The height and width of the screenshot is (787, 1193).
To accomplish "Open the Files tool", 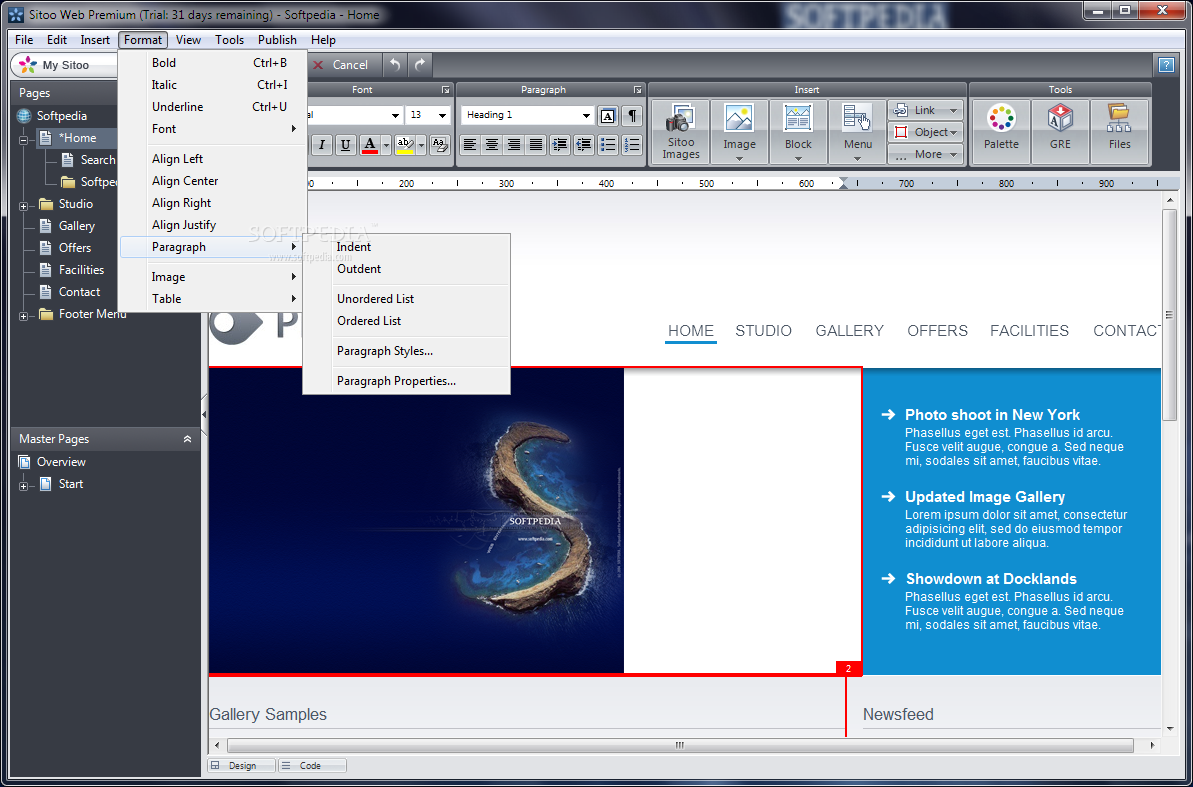I will pyautogui.click(x=1119, y=132).
